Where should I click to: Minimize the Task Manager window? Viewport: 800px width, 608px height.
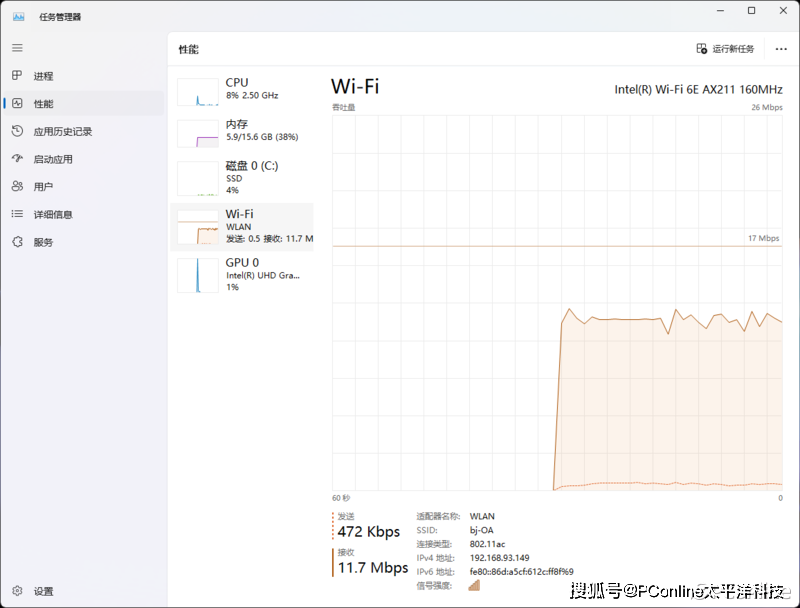[x=720, y=10]
